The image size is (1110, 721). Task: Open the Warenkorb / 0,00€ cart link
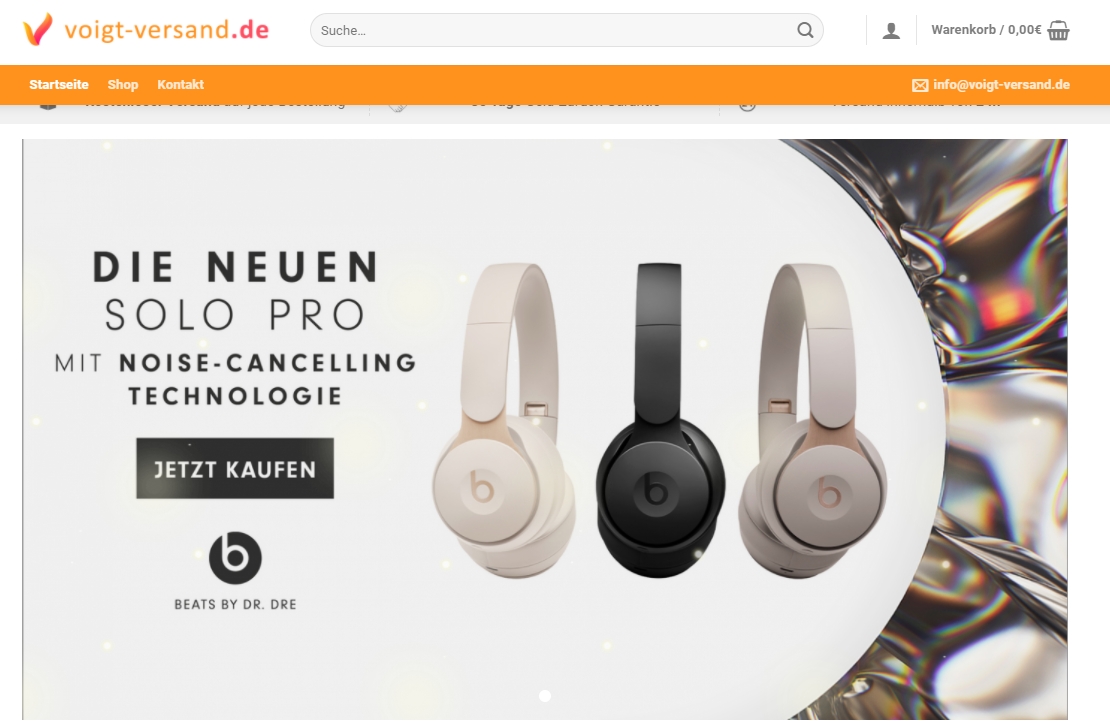[986, 30]
